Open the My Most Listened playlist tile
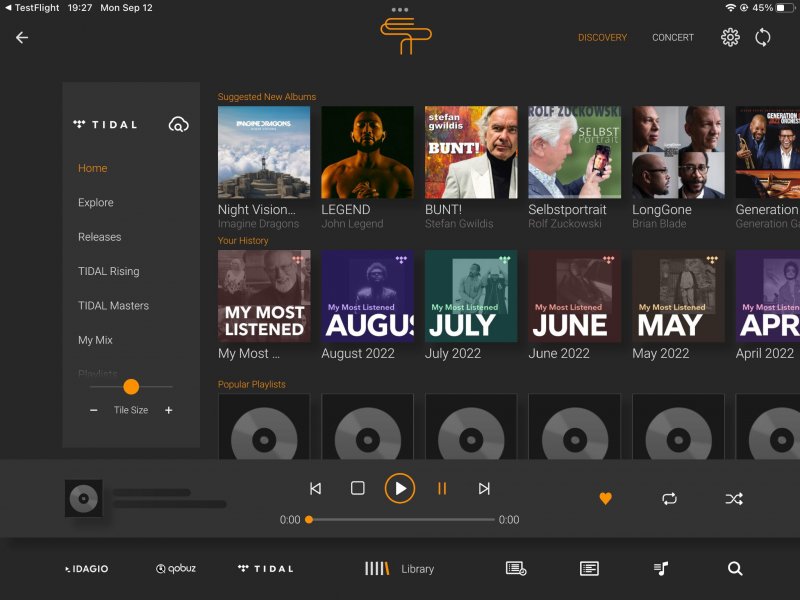800x600 pixels. [x=264, y=296]
